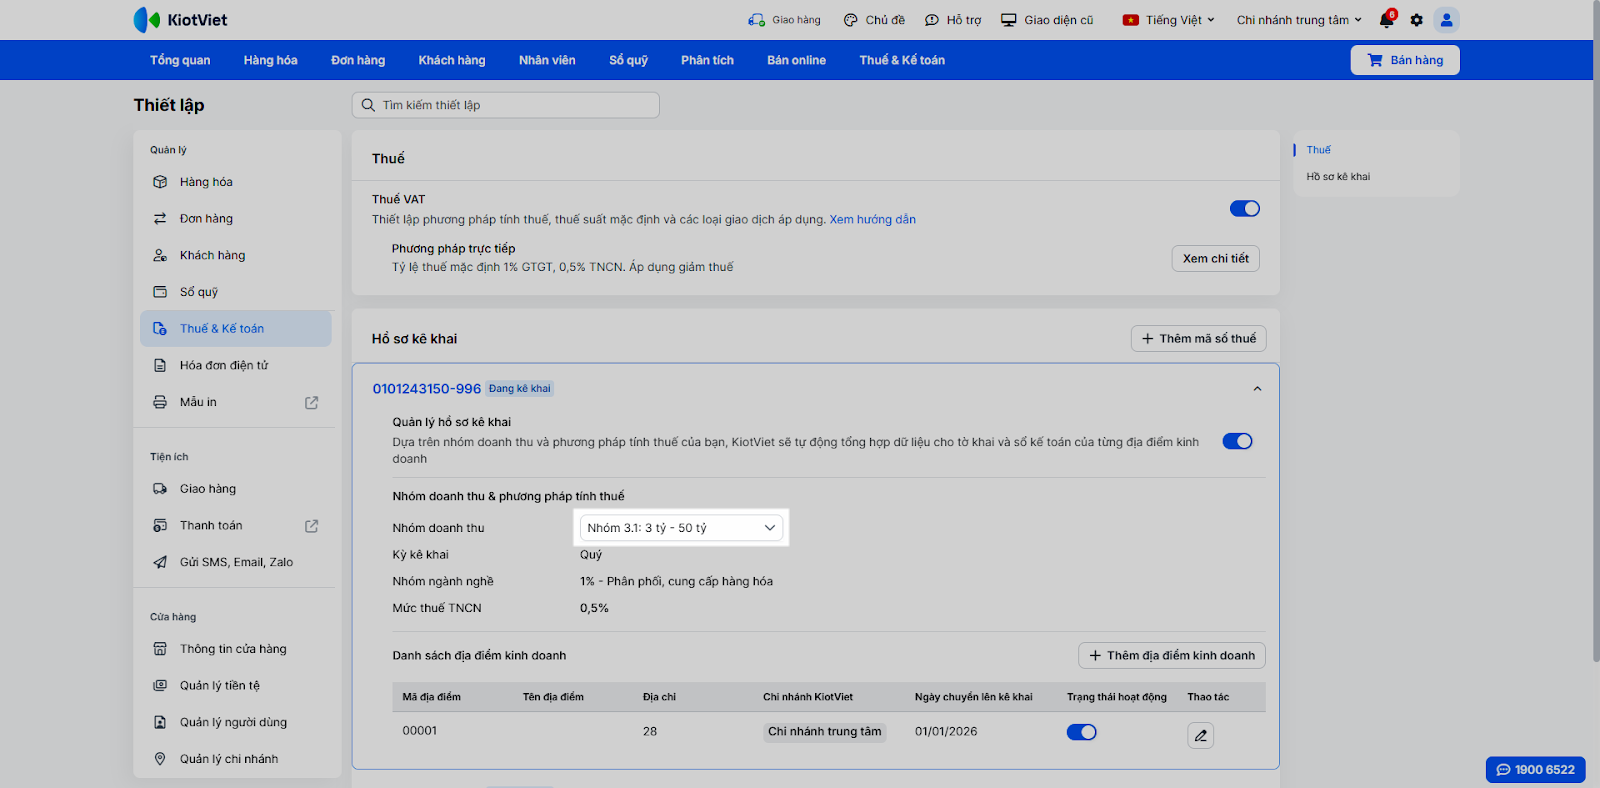The height and width of the screenshot is (788, 1600).
Task: Open the Xem hướng dẫn link
Action: pyautogui.click(x=873, y=220)
